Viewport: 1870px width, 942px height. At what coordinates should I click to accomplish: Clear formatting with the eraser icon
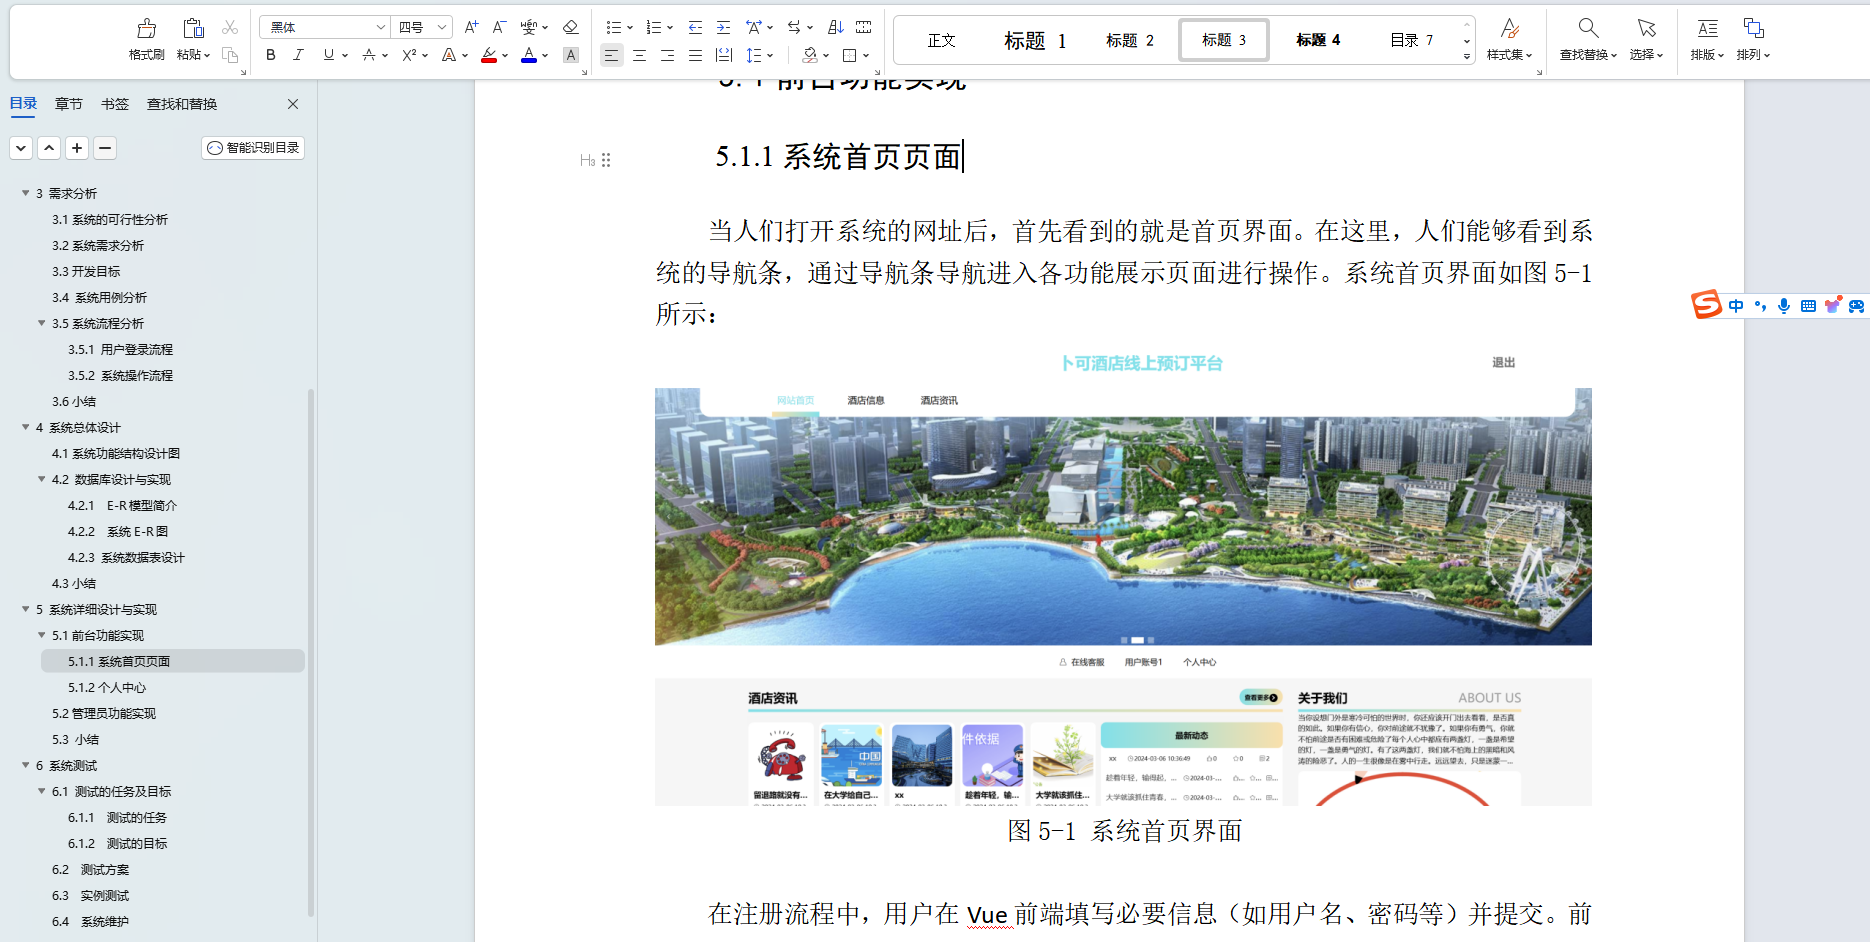(571, 27)
